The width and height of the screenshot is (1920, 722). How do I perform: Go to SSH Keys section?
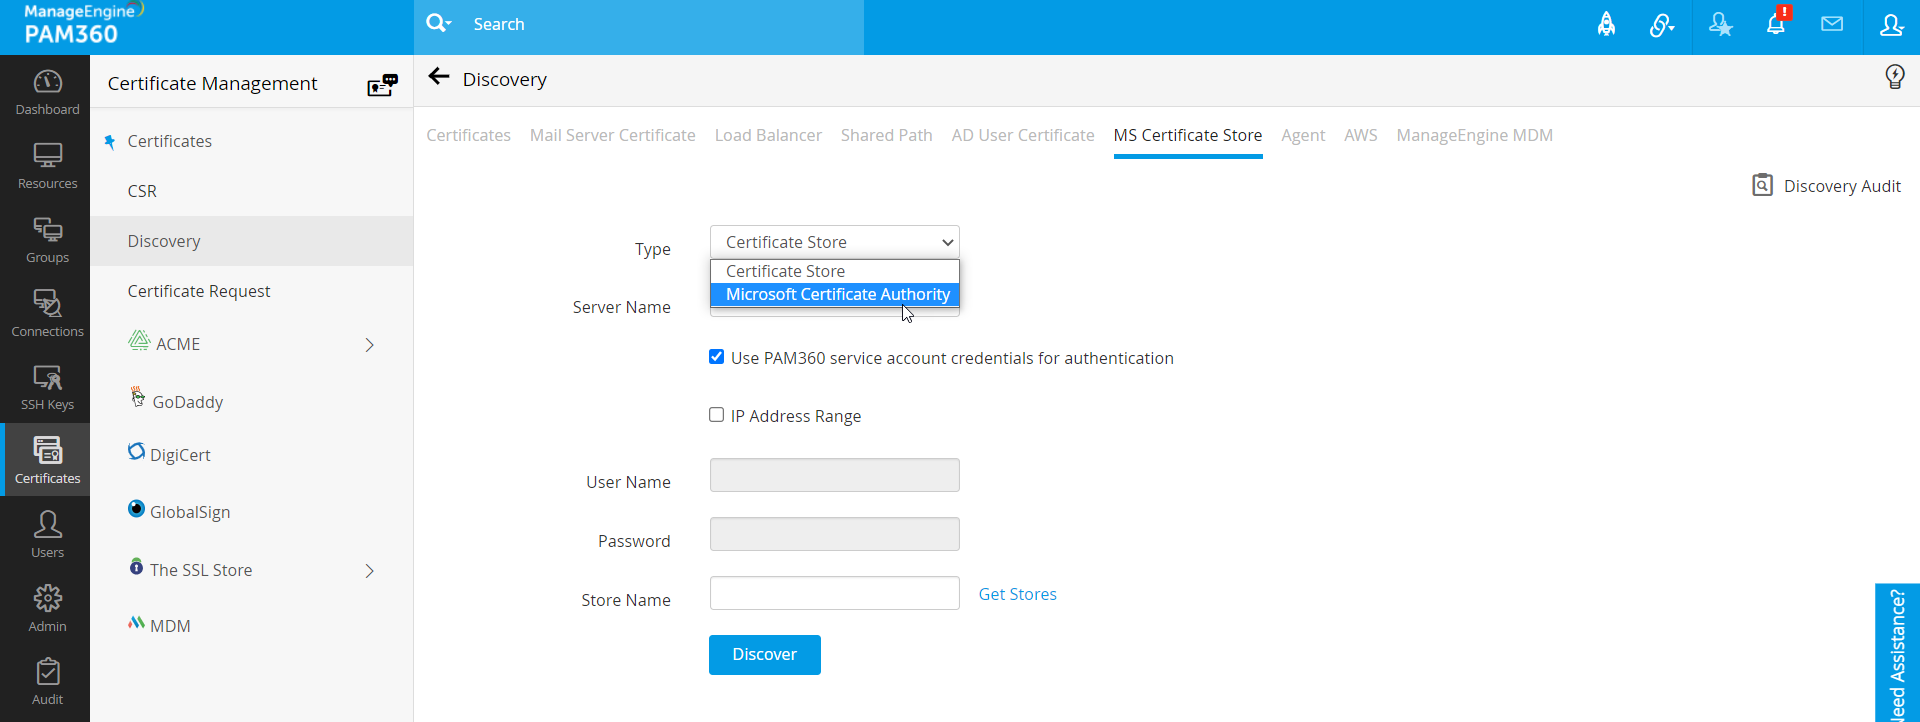[x=47, y=387]
